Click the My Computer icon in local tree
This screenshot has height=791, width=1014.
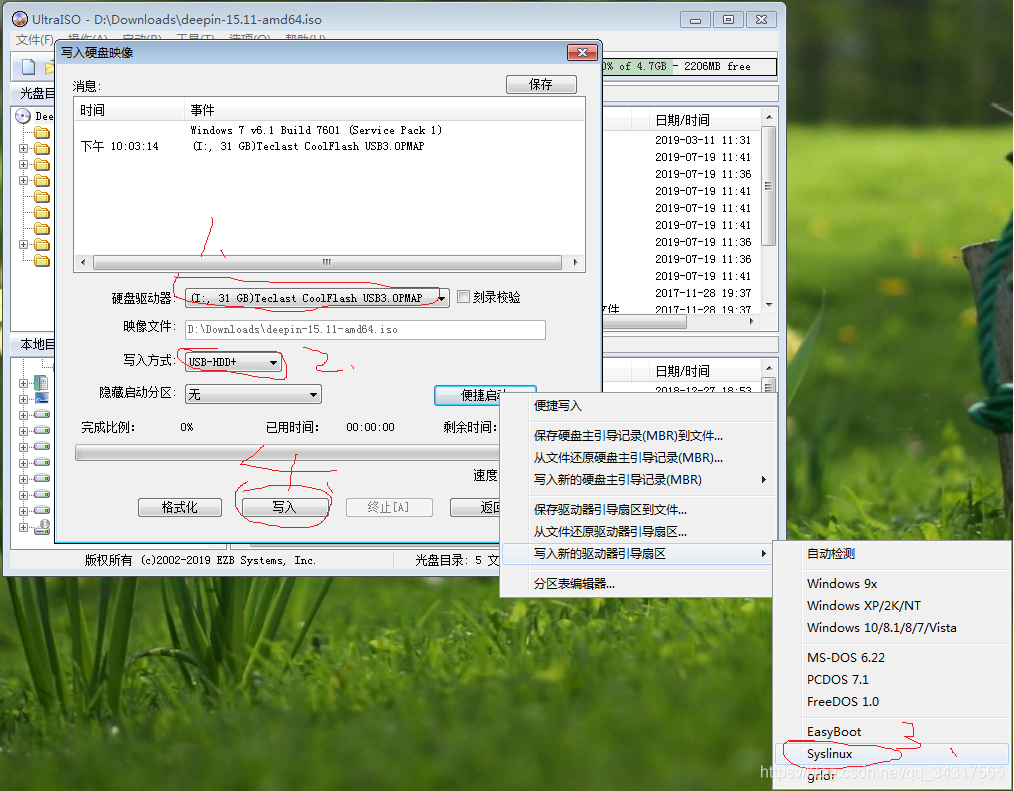pyautogui.click(x=41, y=383)
